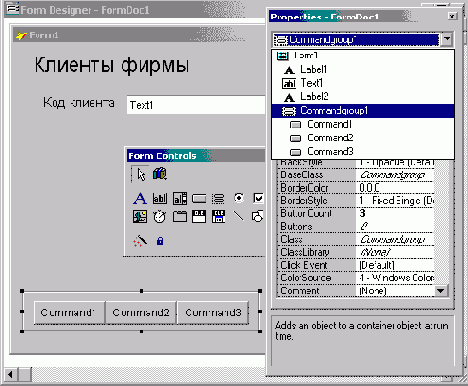Select the BorderStyle property row
The height and width of the screenshot is (386, 468).
356,201
